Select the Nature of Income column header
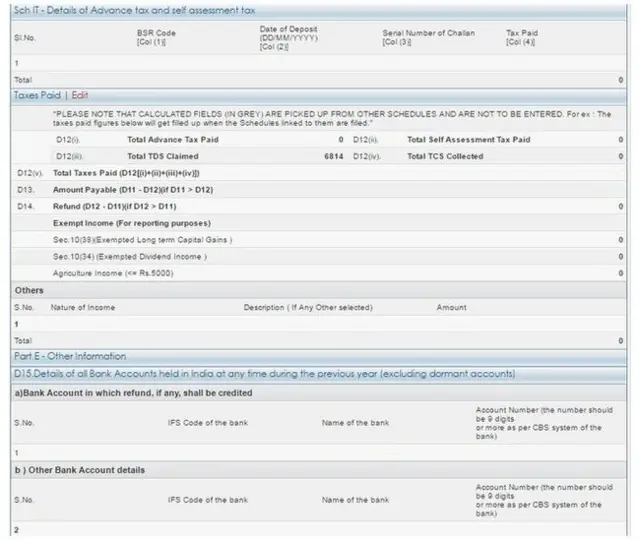This screenshot has height=540, width=640. [83, 307]
